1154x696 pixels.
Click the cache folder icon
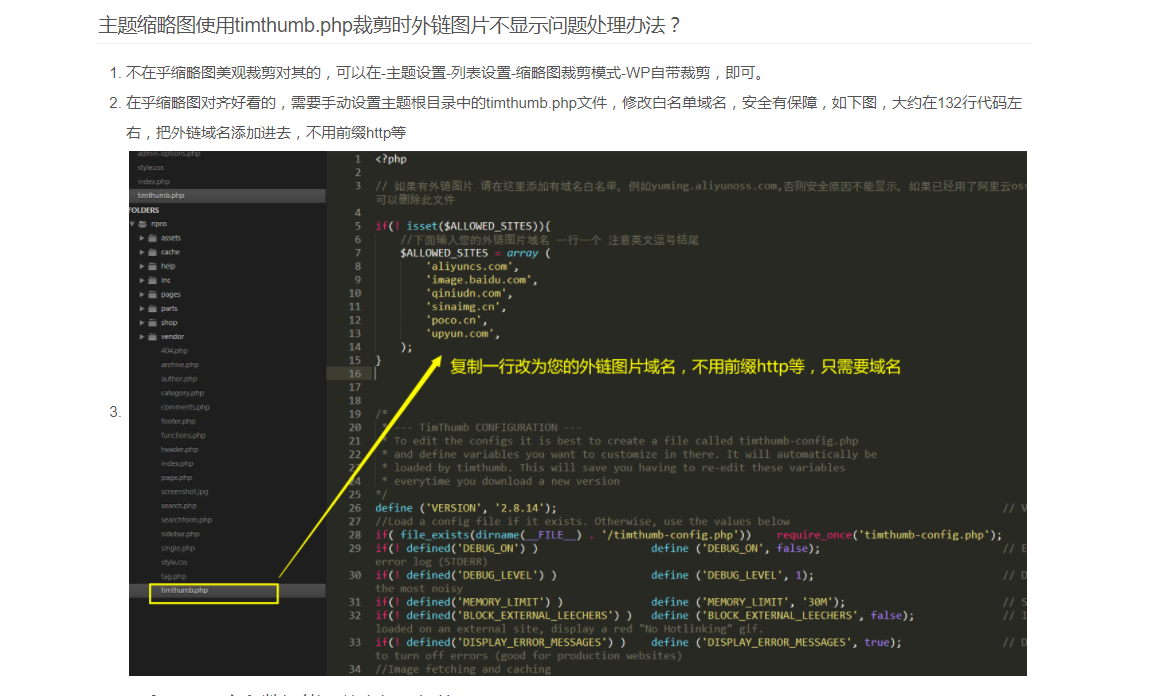pos(151,252)
